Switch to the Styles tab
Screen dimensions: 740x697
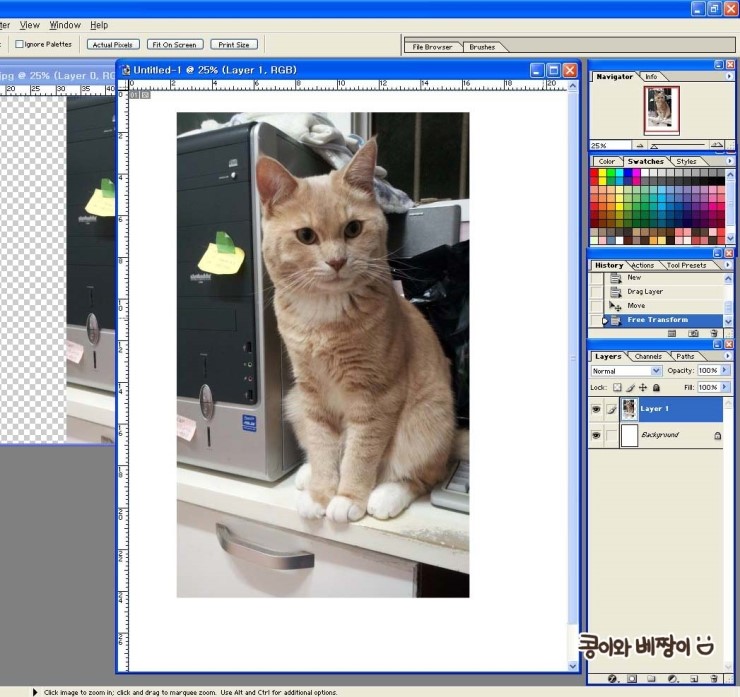[686, 161]
